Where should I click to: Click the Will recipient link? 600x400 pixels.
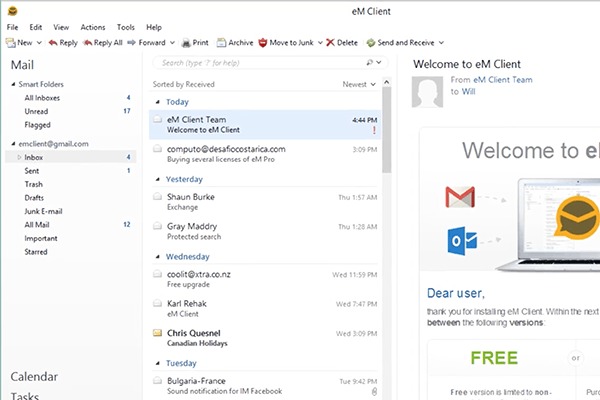coord(468,91)
